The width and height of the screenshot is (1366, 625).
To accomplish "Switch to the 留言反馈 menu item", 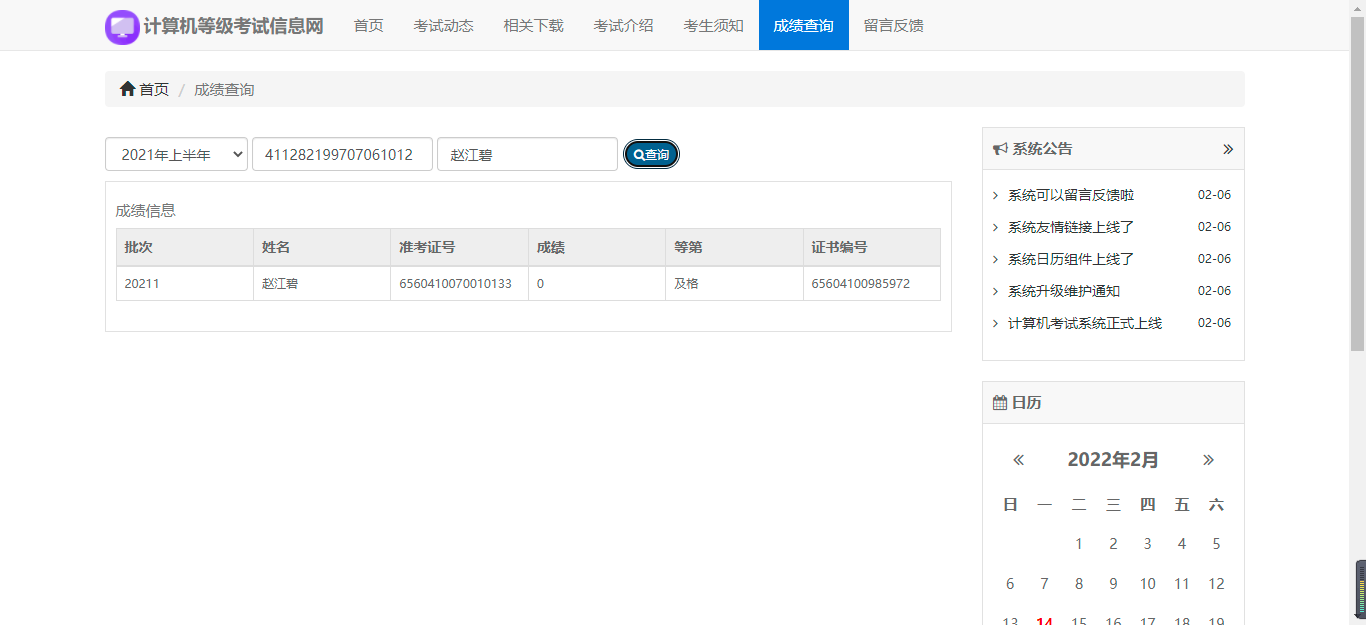I will pyautogui.click(x=893, y=25).
